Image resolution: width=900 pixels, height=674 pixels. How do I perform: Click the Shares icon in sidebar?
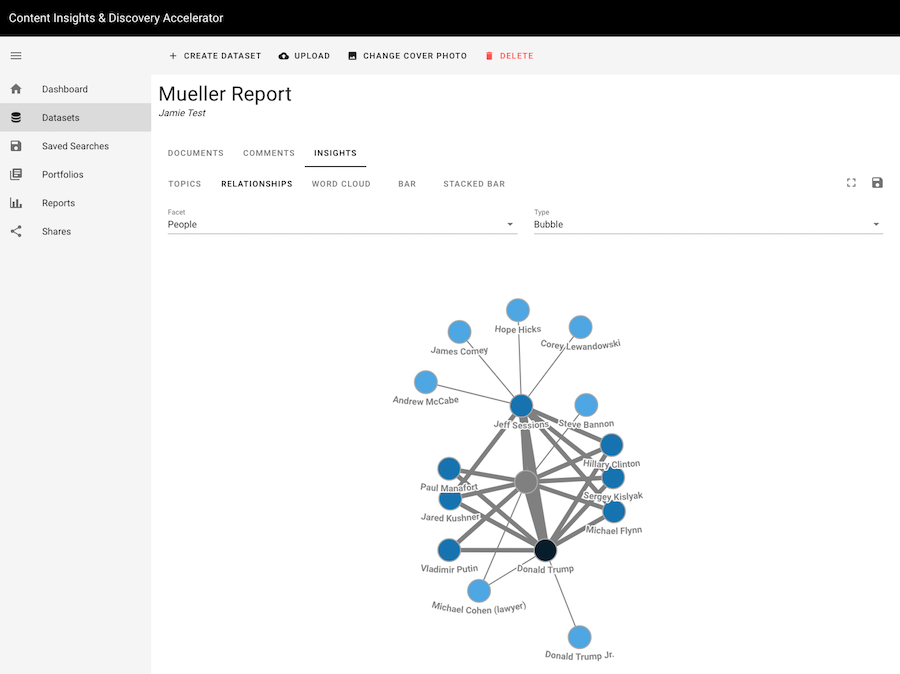tap(16, 231)
